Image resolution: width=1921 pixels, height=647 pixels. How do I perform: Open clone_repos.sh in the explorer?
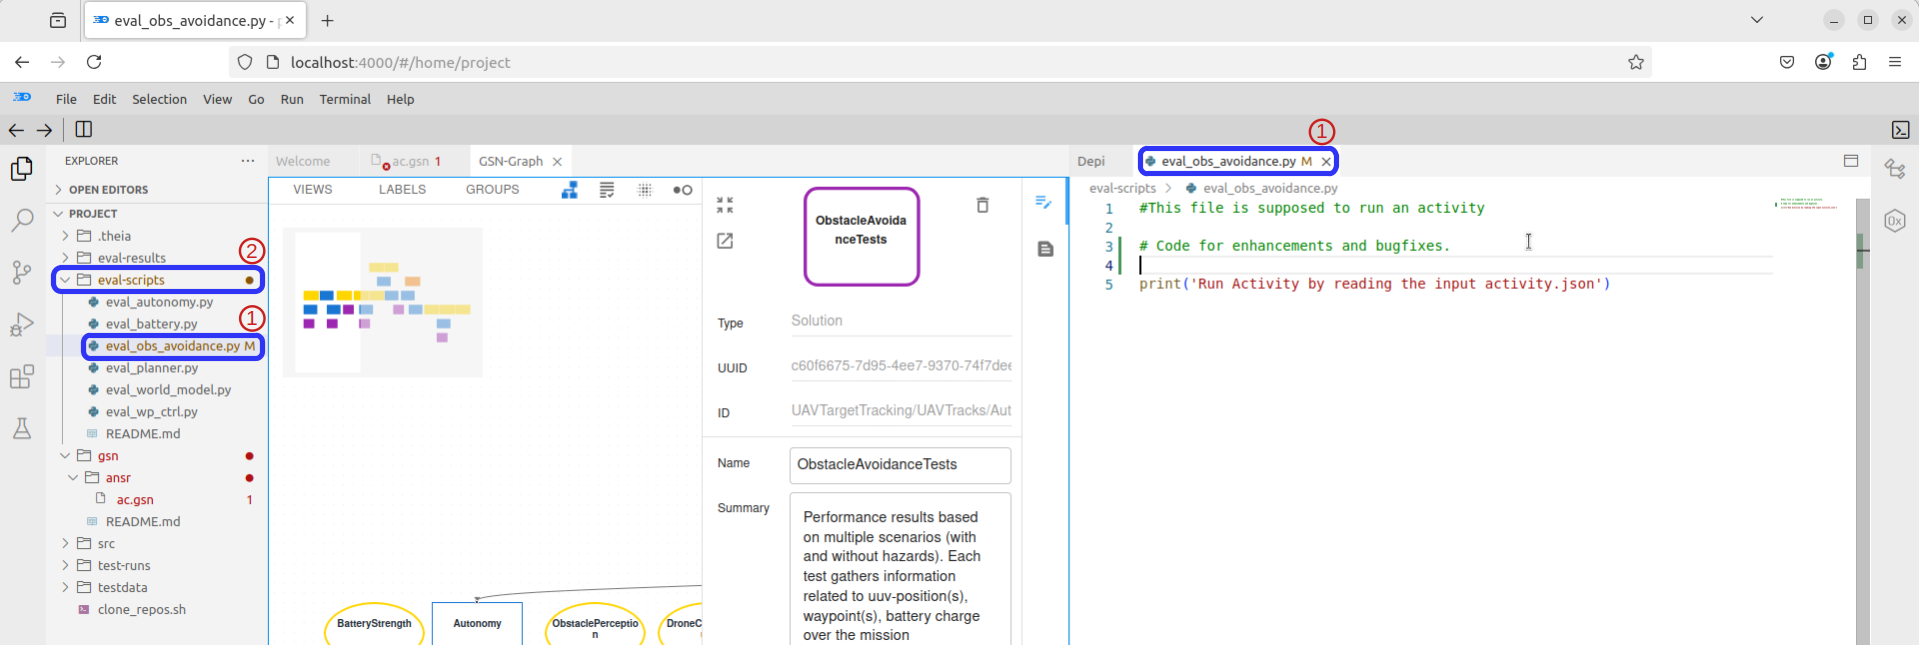142,610
